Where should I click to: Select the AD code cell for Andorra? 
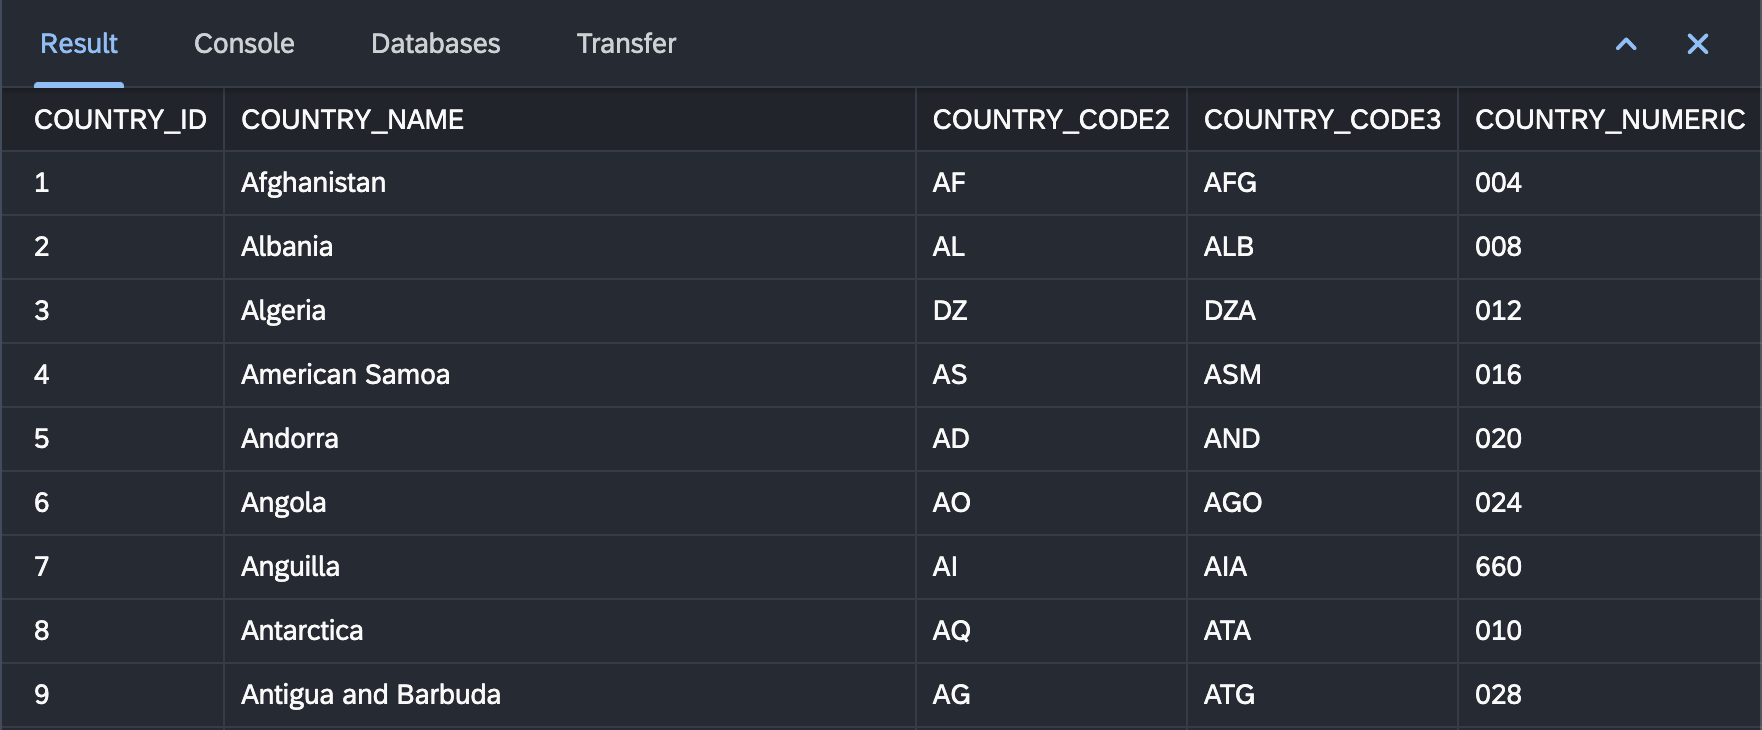pyautogui.click(x=1051, y=439)
